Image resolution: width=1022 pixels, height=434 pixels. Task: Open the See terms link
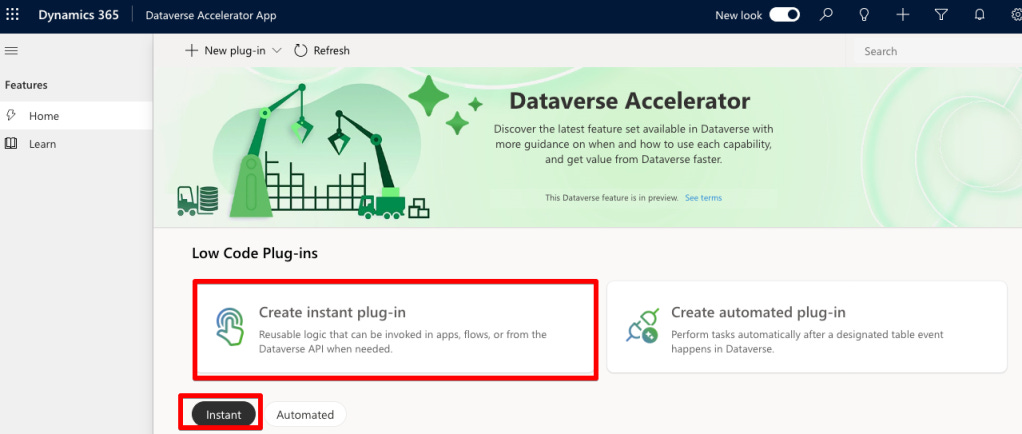[703, 197]
